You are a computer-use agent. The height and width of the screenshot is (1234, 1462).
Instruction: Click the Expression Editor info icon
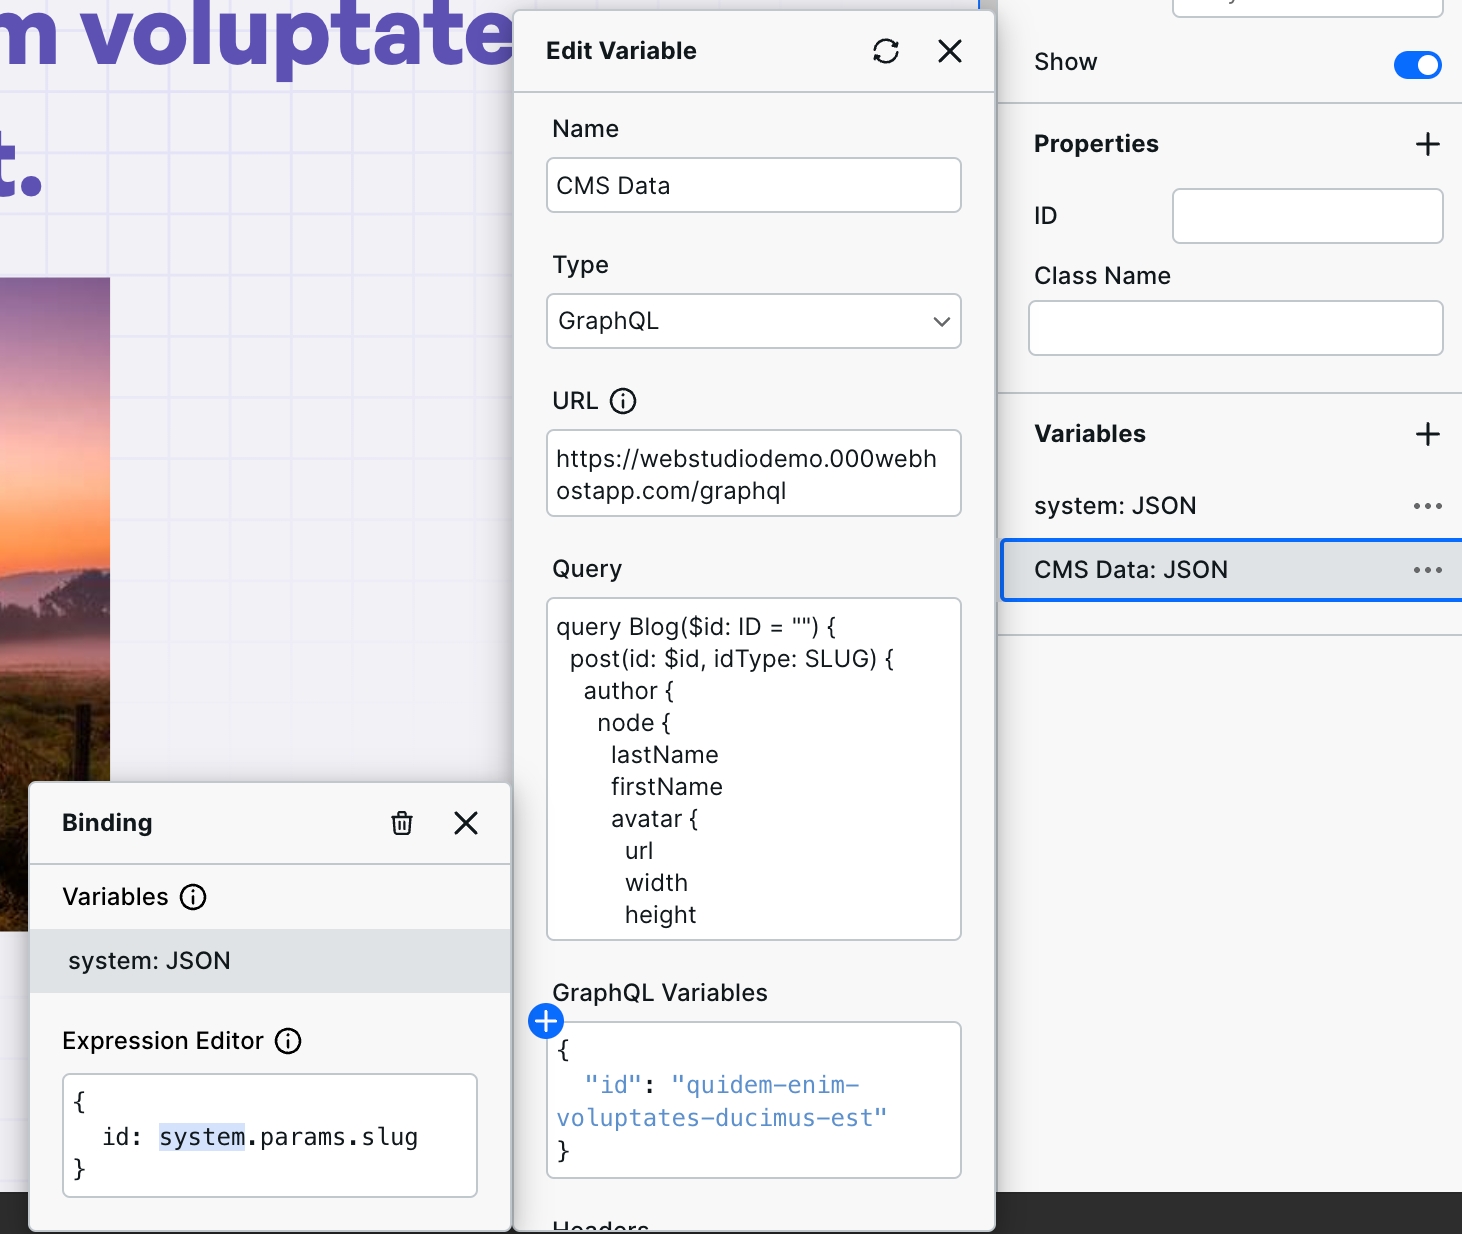[x=288, y=1041]
